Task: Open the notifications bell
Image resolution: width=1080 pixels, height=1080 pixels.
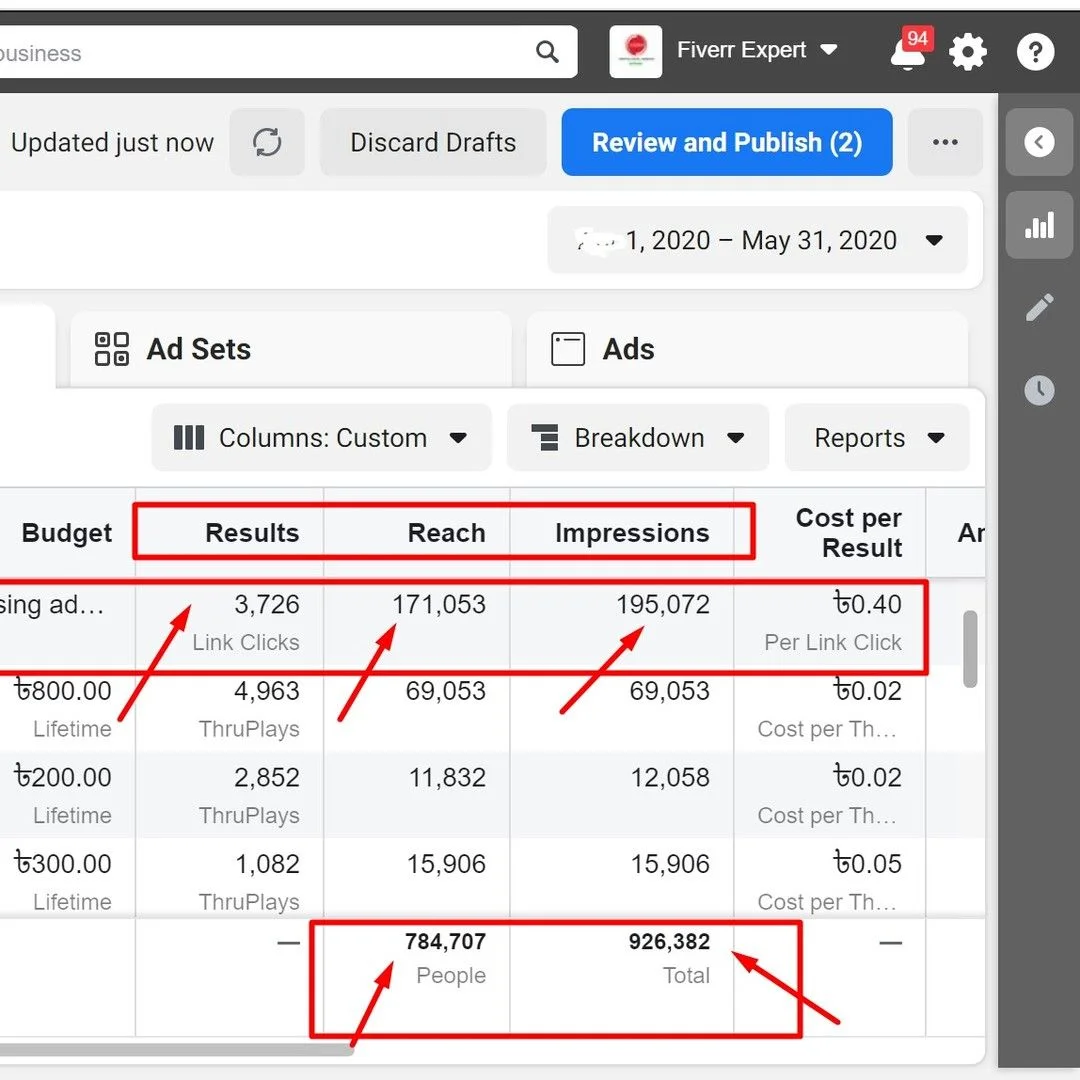Action: point(906,52)
